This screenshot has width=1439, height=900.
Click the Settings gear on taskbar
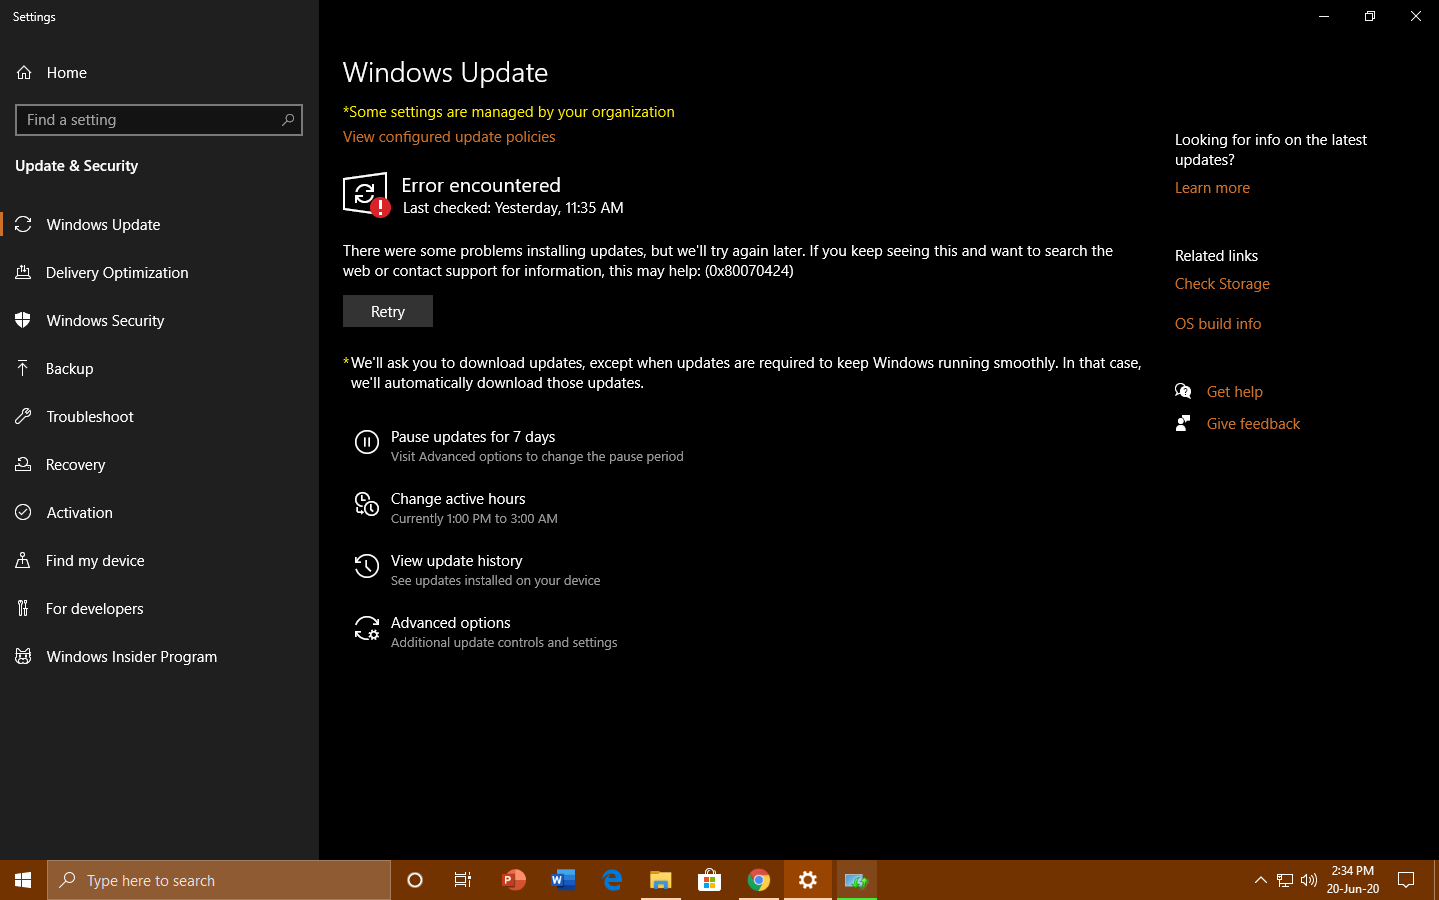click(x=808, y=880)
